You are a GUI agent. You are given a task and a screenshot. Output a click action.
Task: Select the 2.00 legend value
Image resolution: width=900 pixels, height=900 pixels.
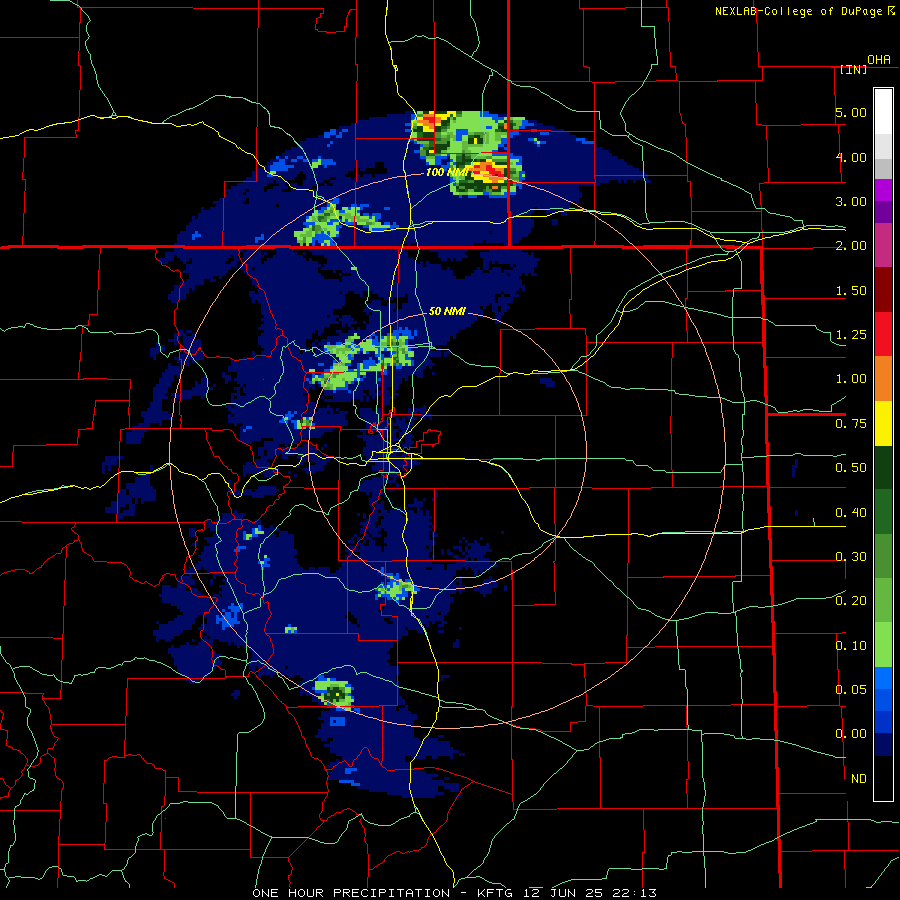click(851, 246)
